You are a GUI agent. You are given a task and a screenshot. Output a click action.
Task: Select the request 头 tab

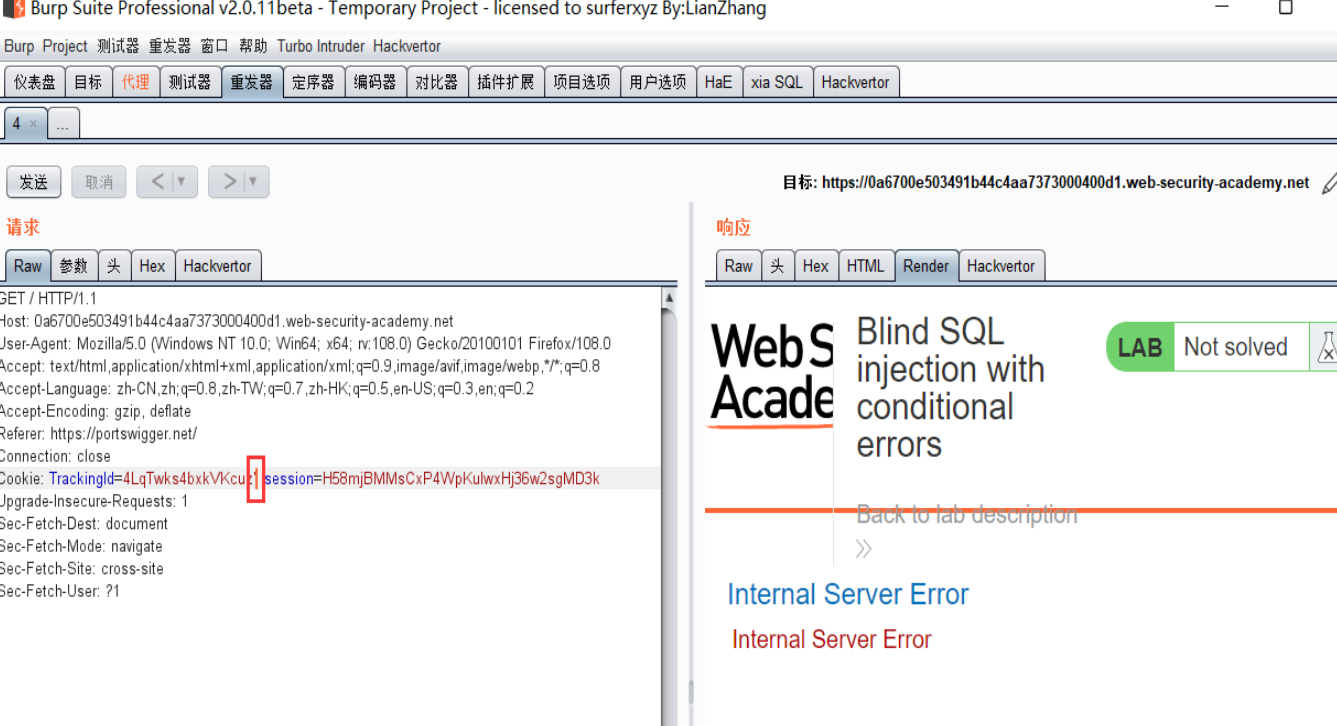pyautogui.click(x=114, y=266)
